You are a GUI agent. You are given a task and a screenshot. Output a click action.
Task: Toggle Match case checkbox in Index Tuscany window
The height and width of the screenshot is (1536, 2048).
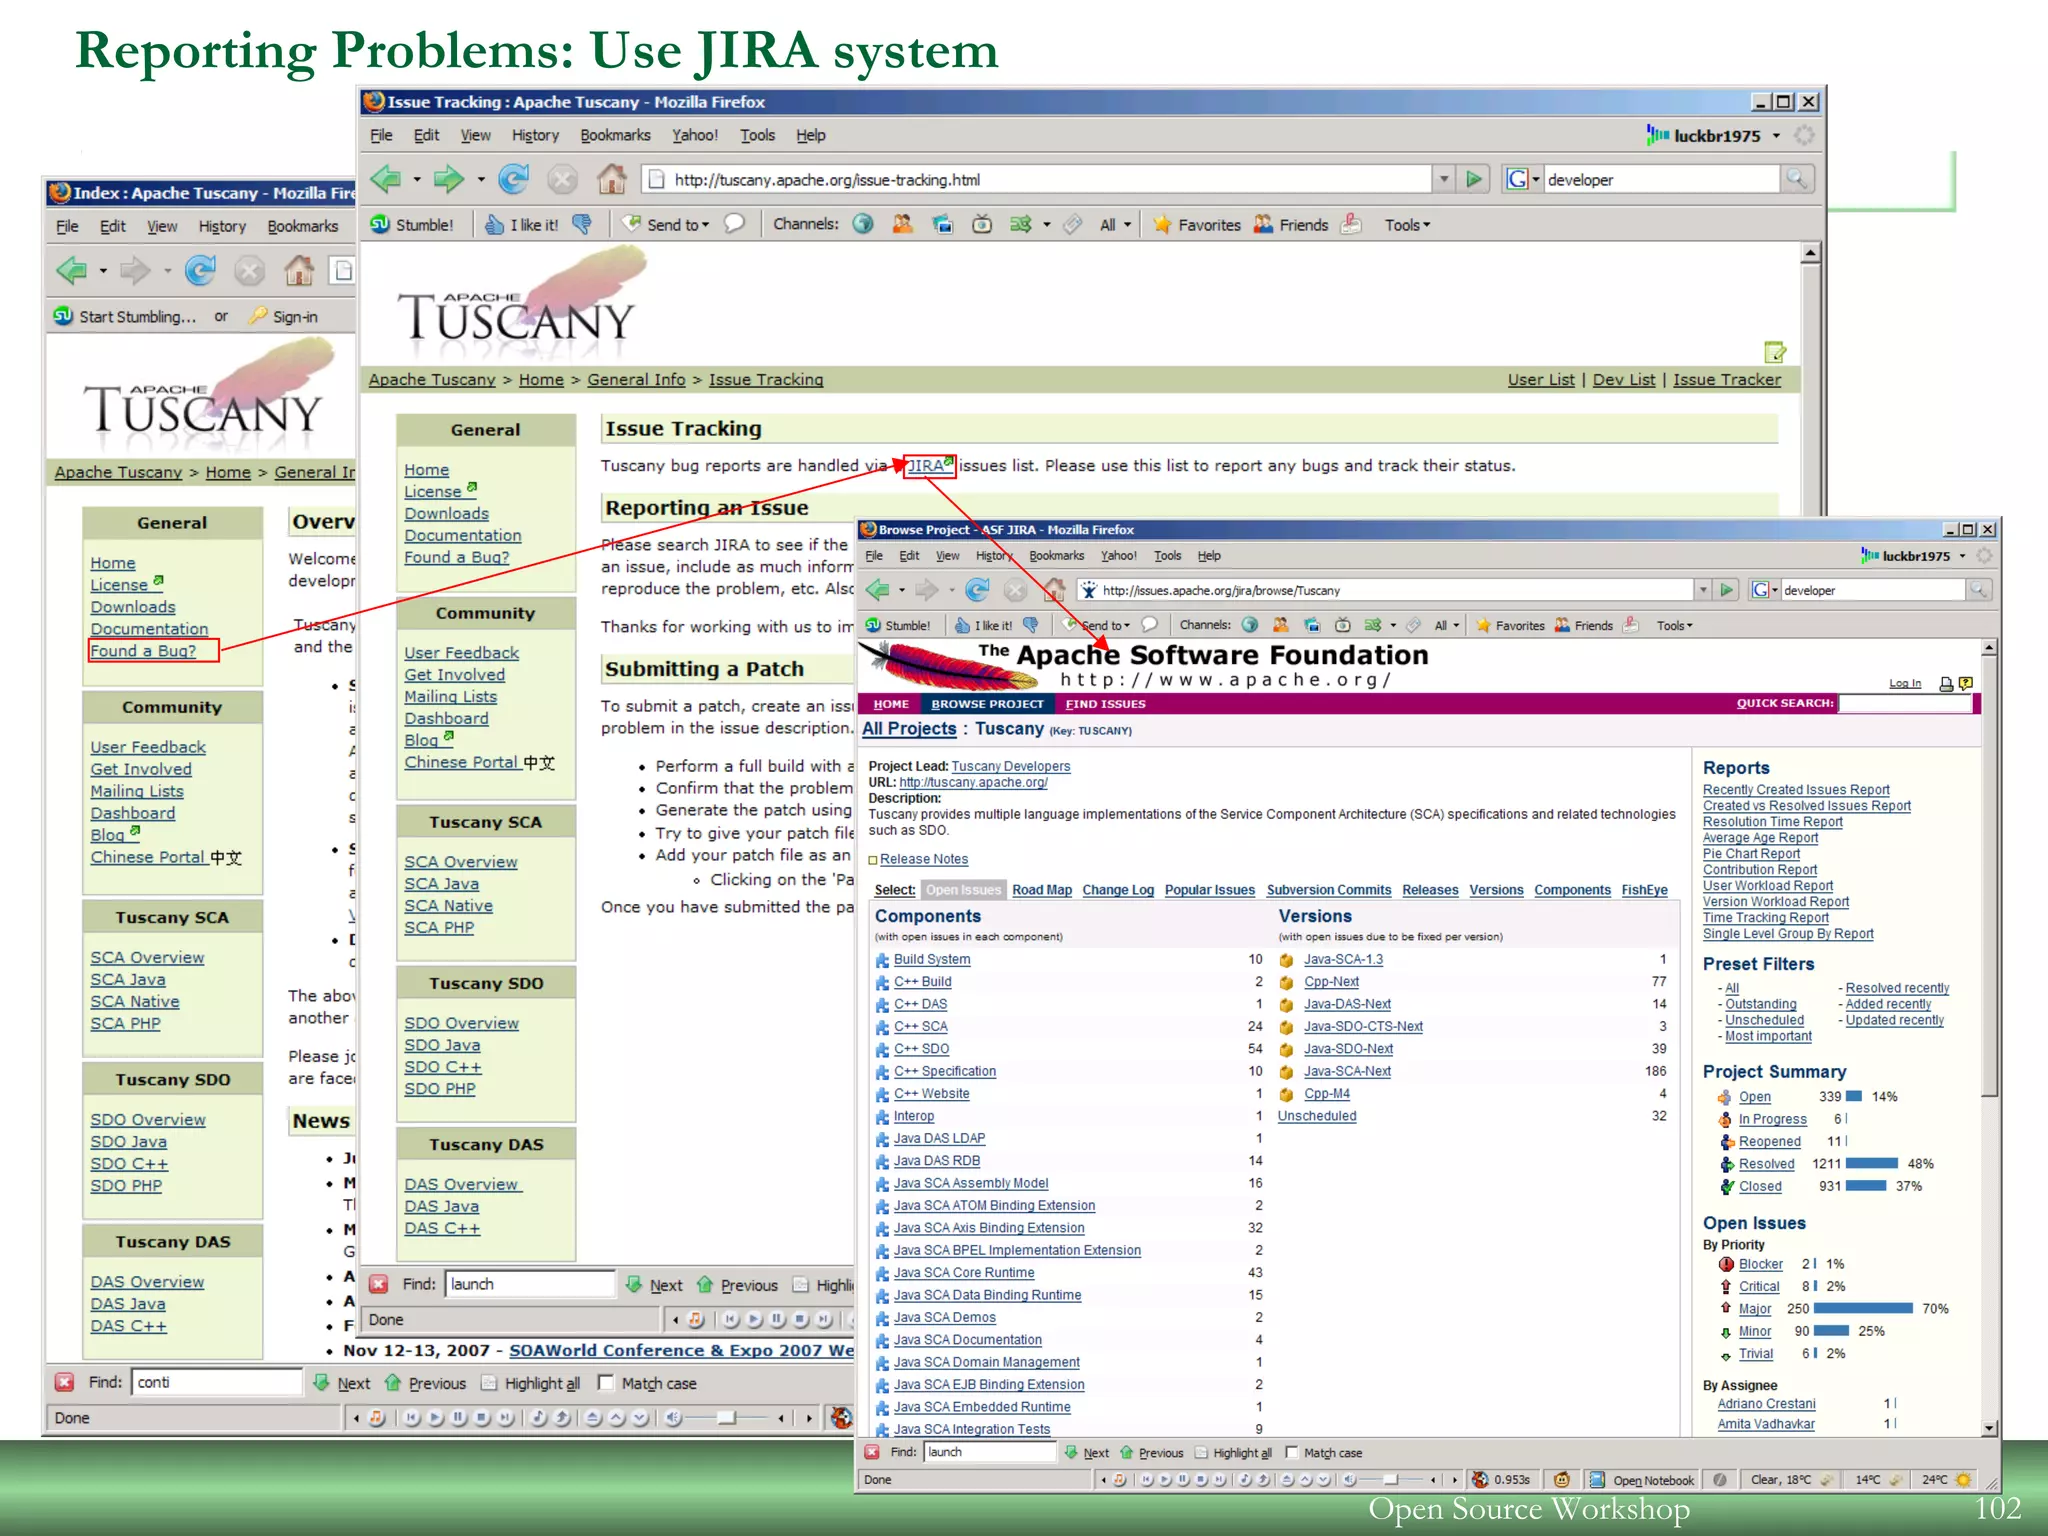coord(605,1382)
